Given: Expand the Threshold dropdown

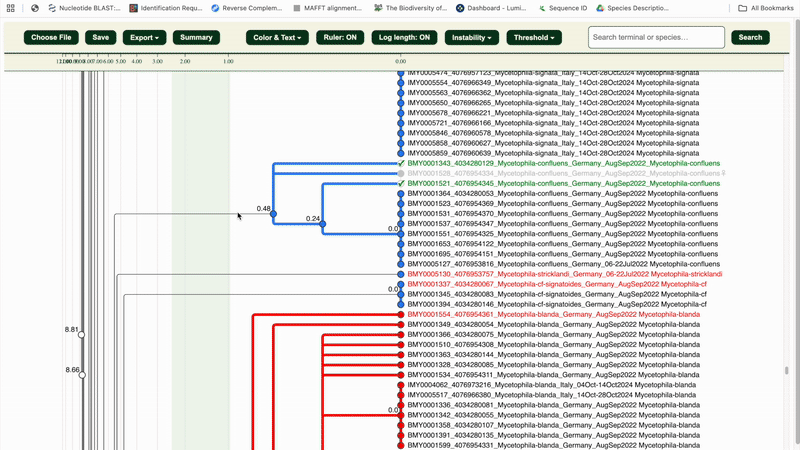Looking at the screenshot, I should pyautogui.click(x=534, y=38).
